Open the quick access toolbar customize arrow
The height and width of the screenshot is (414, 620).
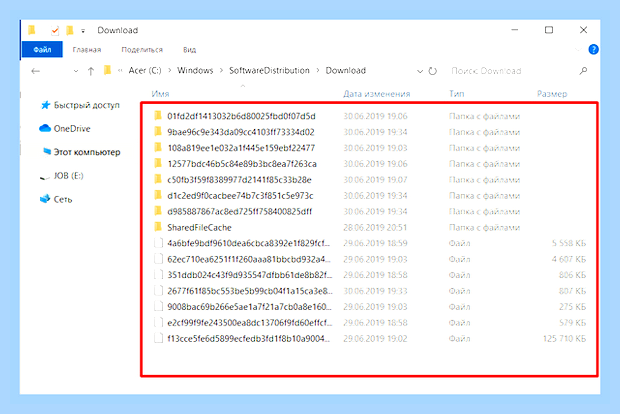coord(83,31)
